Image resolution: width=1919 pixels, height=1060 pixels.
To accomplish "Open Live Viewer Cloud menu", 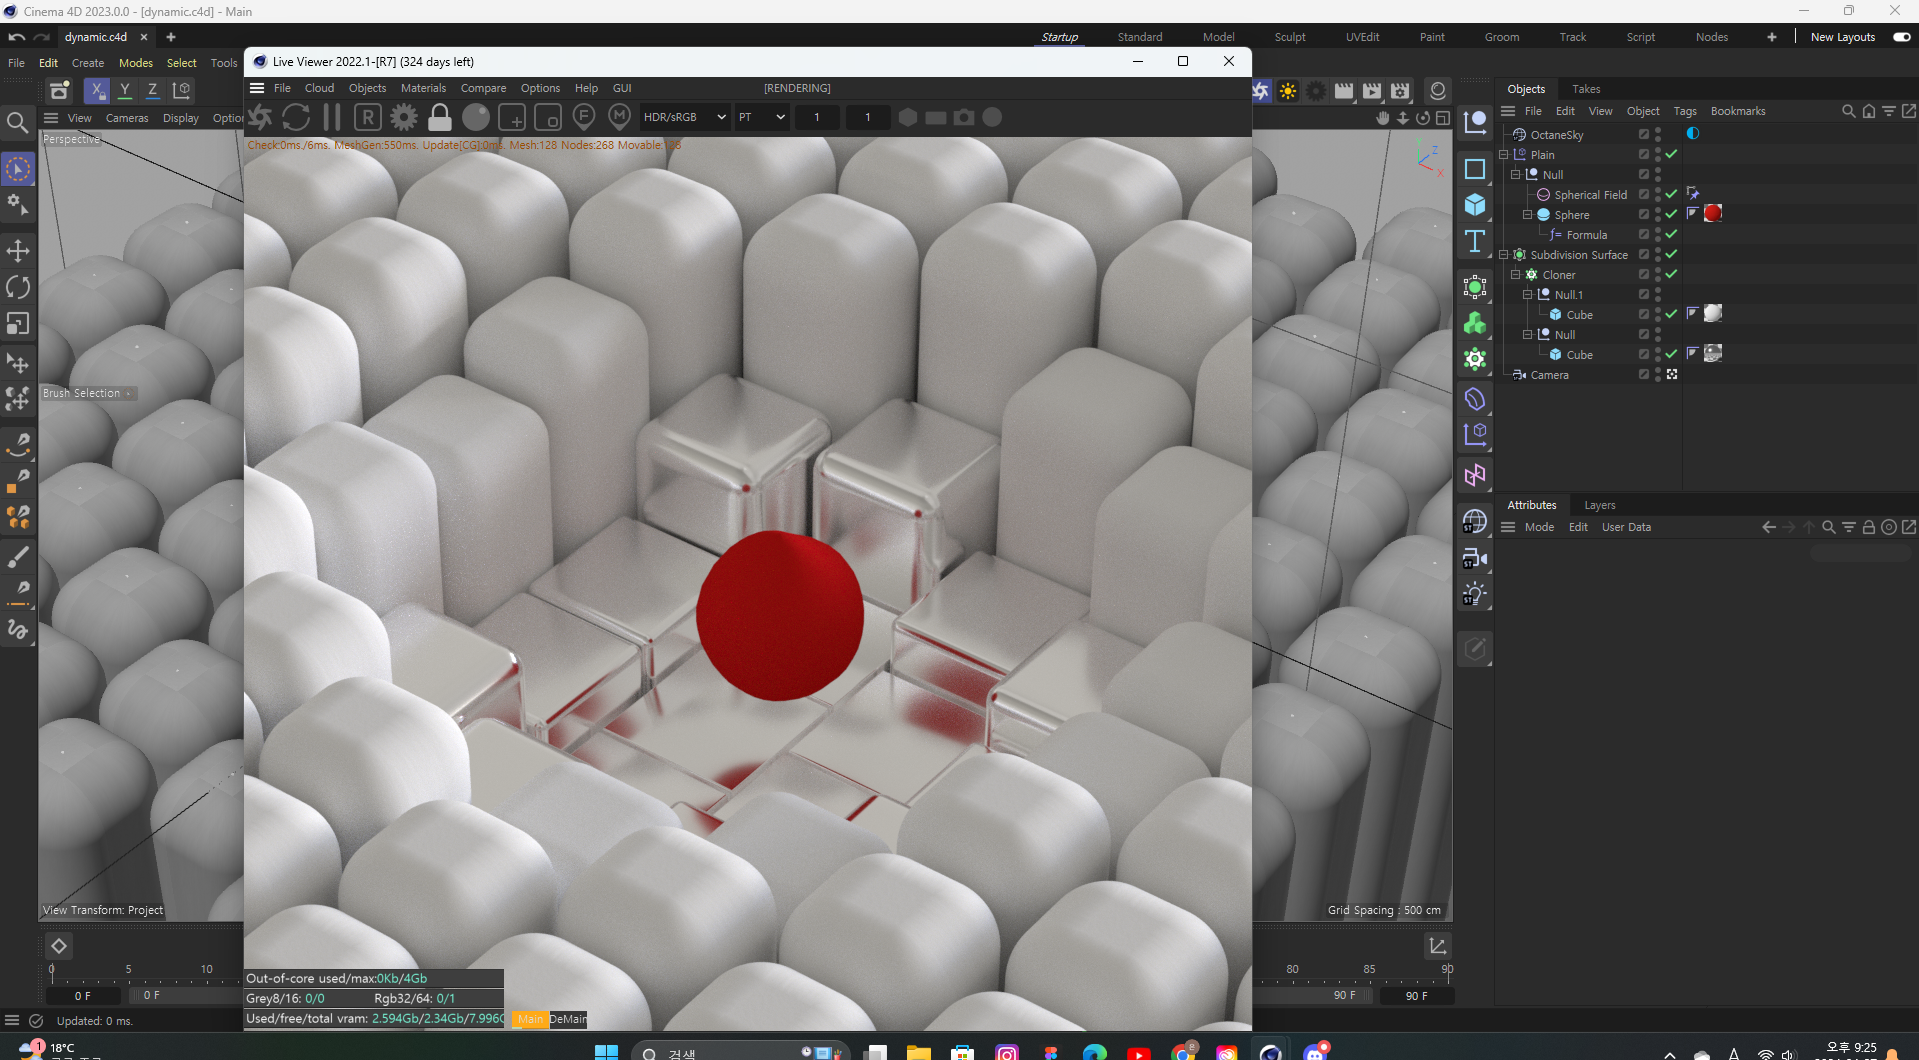I will pos(319,88).
